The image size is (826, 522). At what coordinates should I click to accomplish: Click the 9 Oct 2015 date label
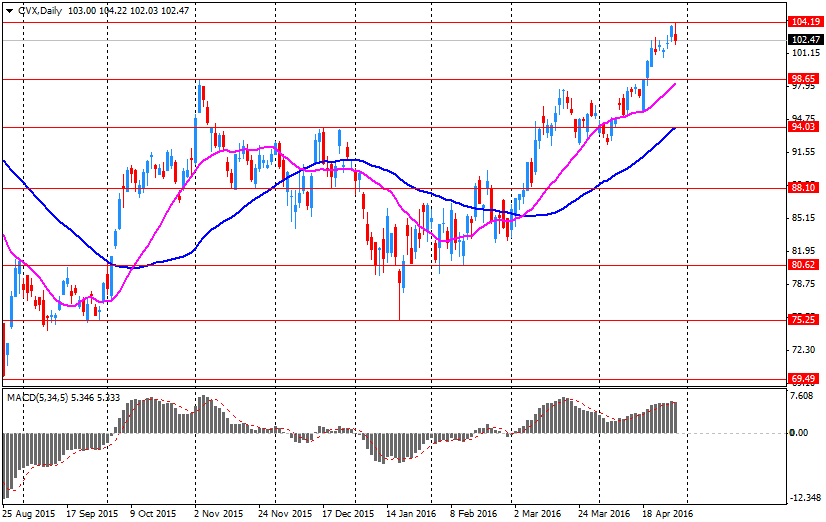(x=153, y=514)
